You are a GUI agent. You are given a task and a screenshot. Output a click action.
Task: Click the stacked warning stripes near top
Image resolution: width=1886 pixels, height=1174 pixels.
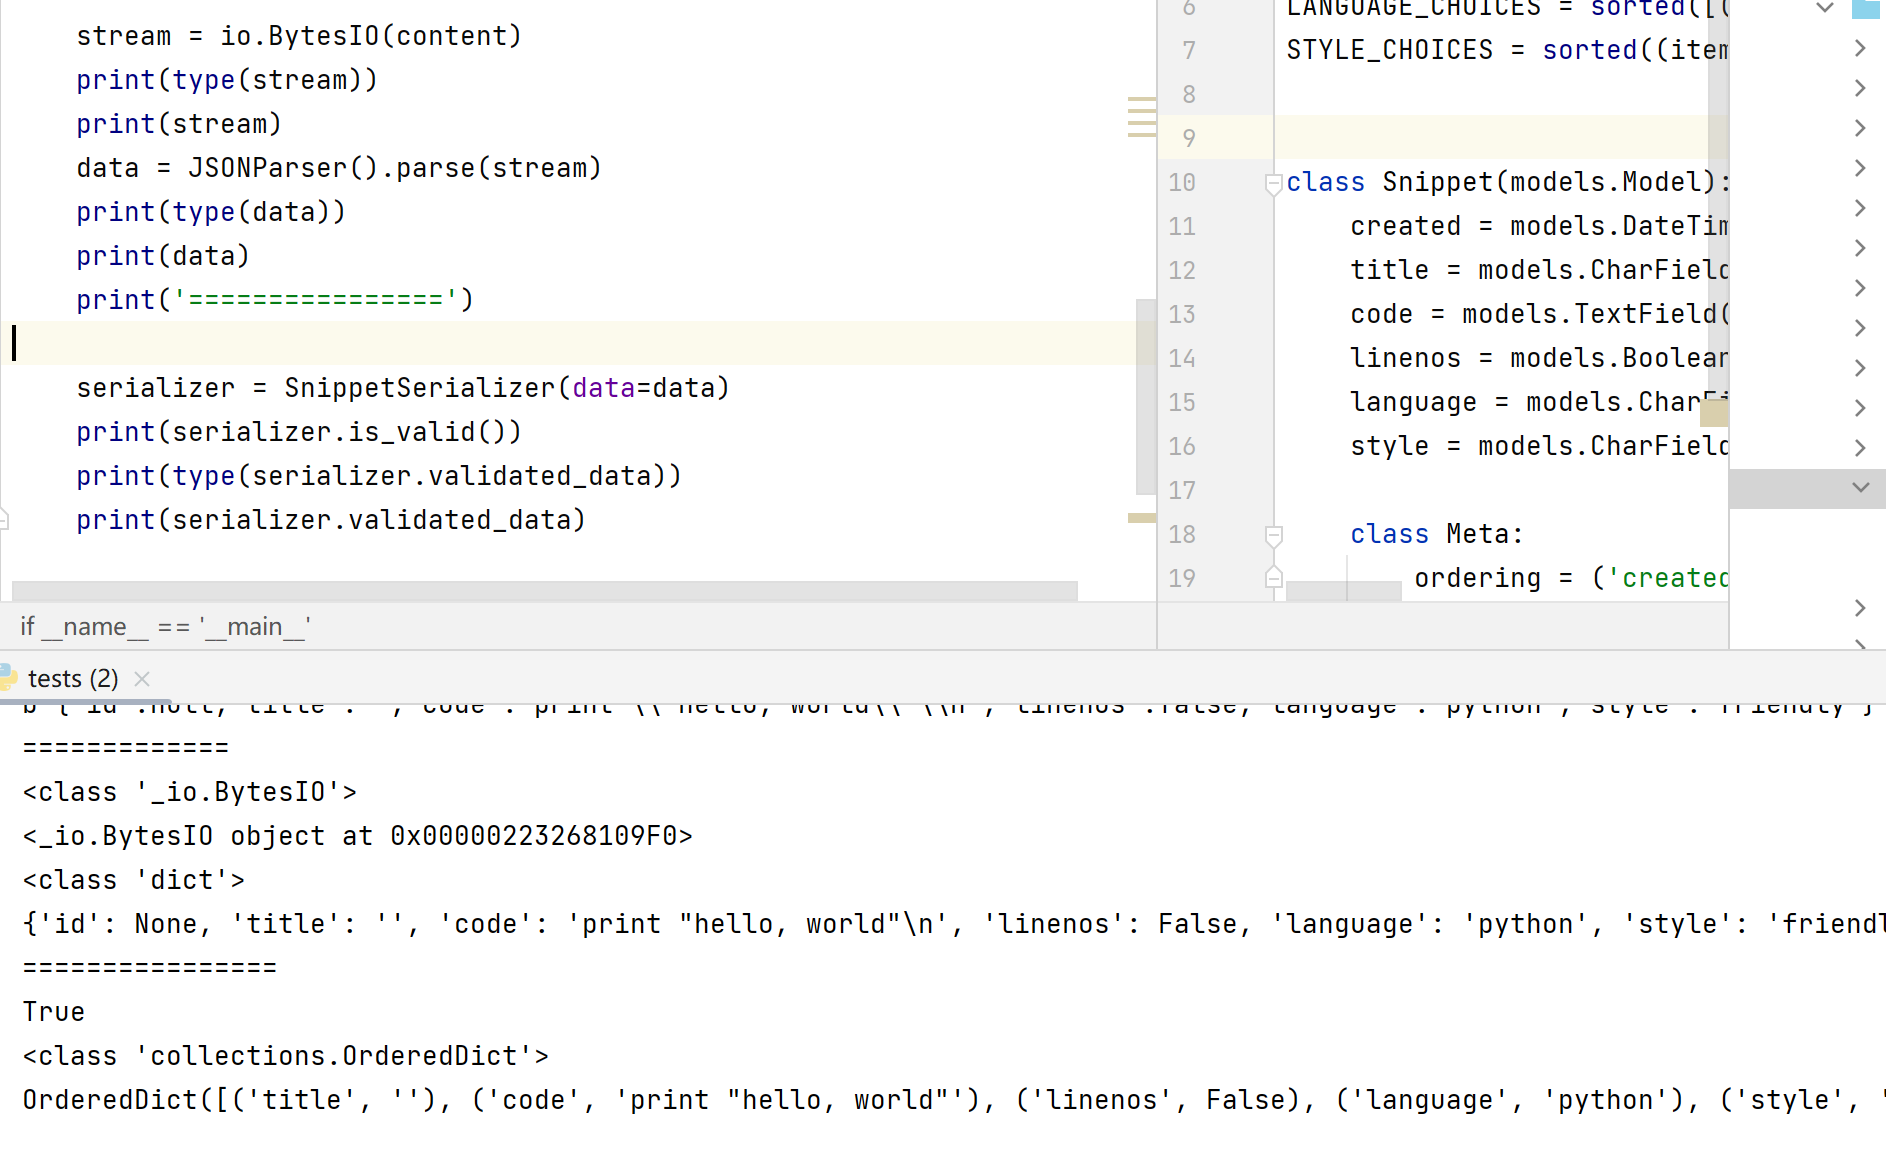coord(1141,116)
